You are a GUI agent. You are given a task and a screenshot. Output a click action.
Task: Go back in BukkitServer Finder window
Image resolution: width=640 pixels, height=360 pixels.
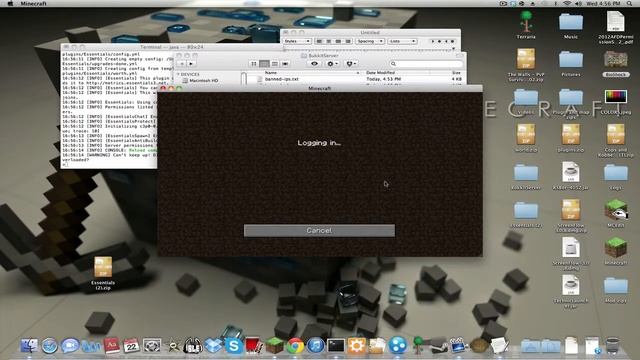pos(182,64)
